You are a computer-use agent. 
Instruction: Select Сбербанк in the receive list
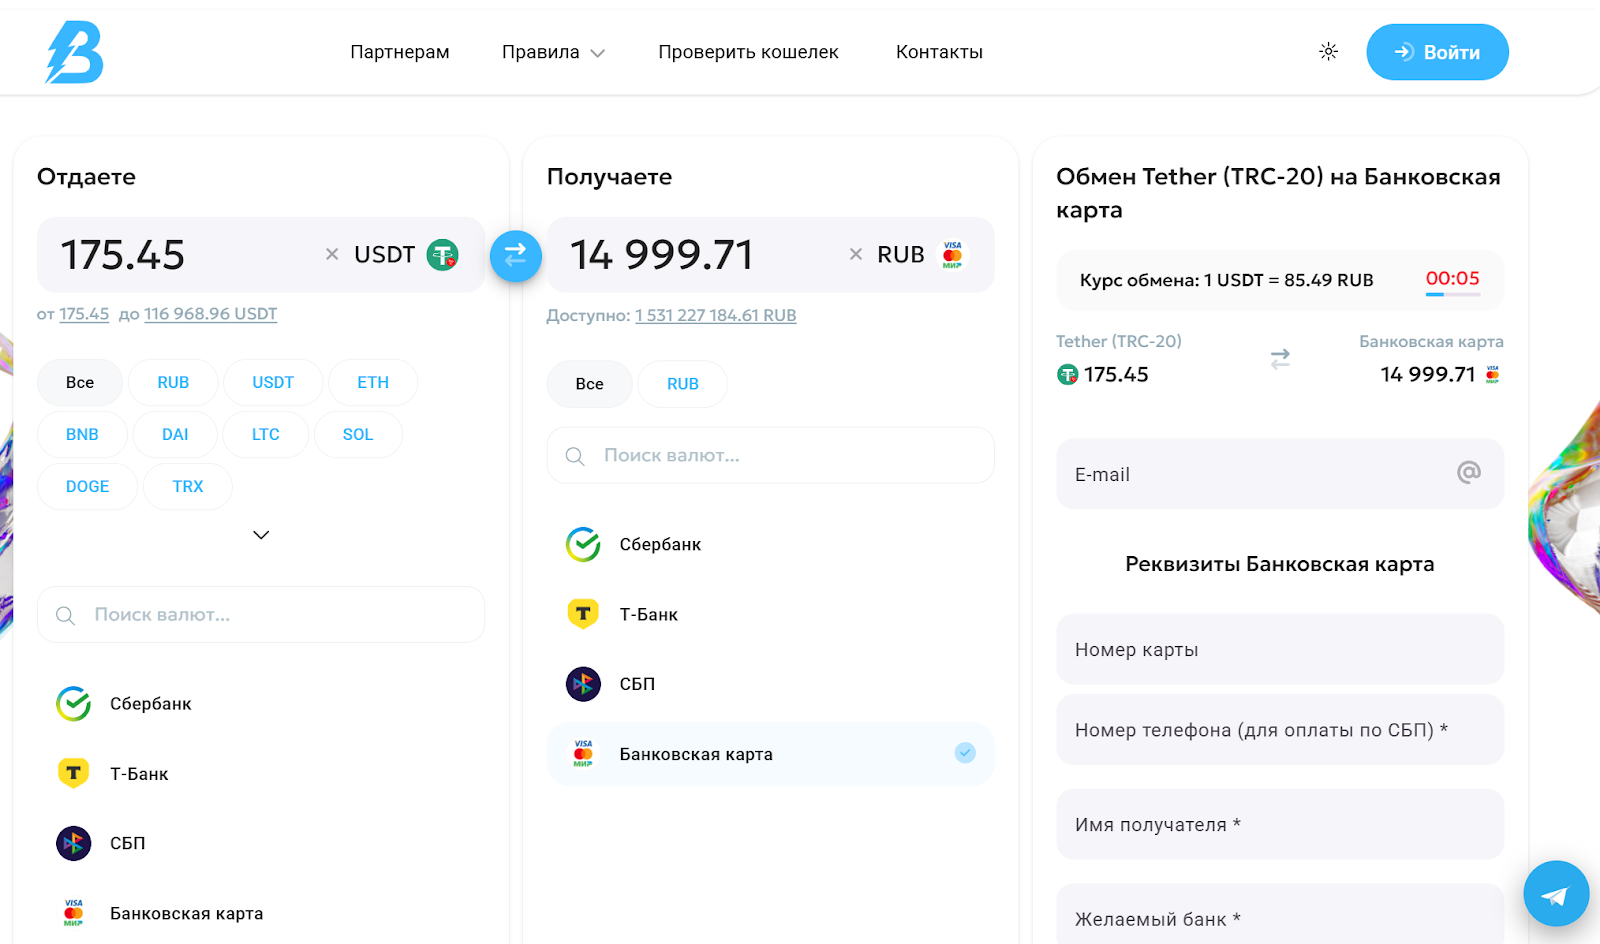[x=770, y=545]
